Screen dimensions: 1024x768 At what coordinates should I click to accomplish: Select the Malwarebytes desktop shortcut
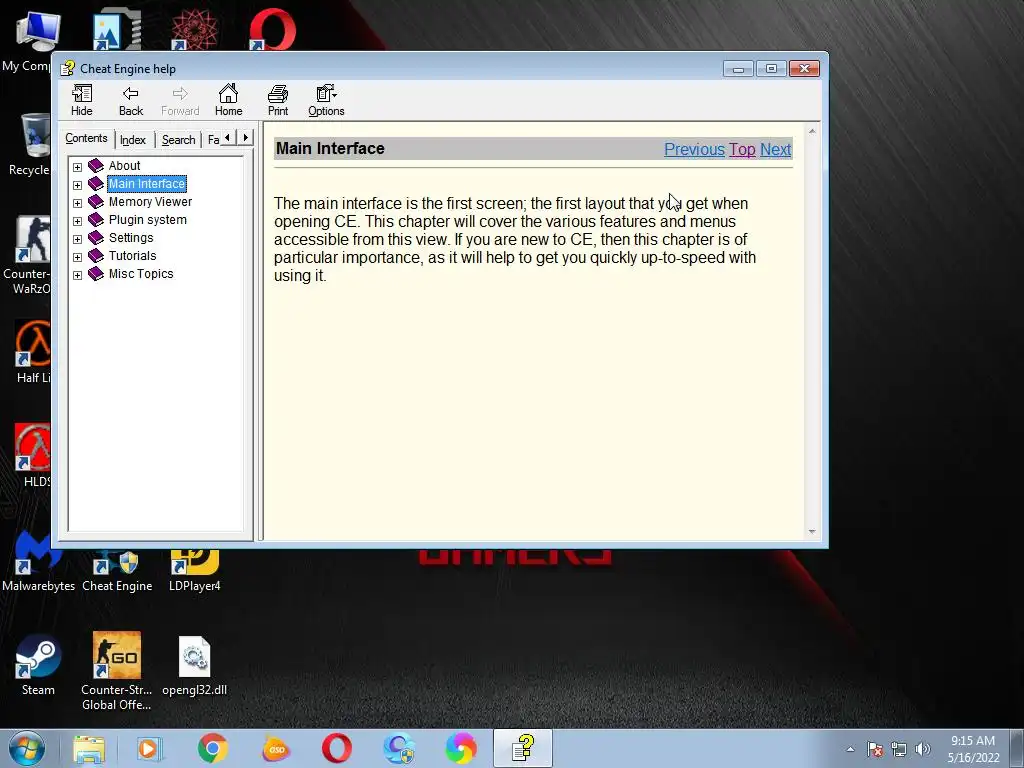[38, 563]
